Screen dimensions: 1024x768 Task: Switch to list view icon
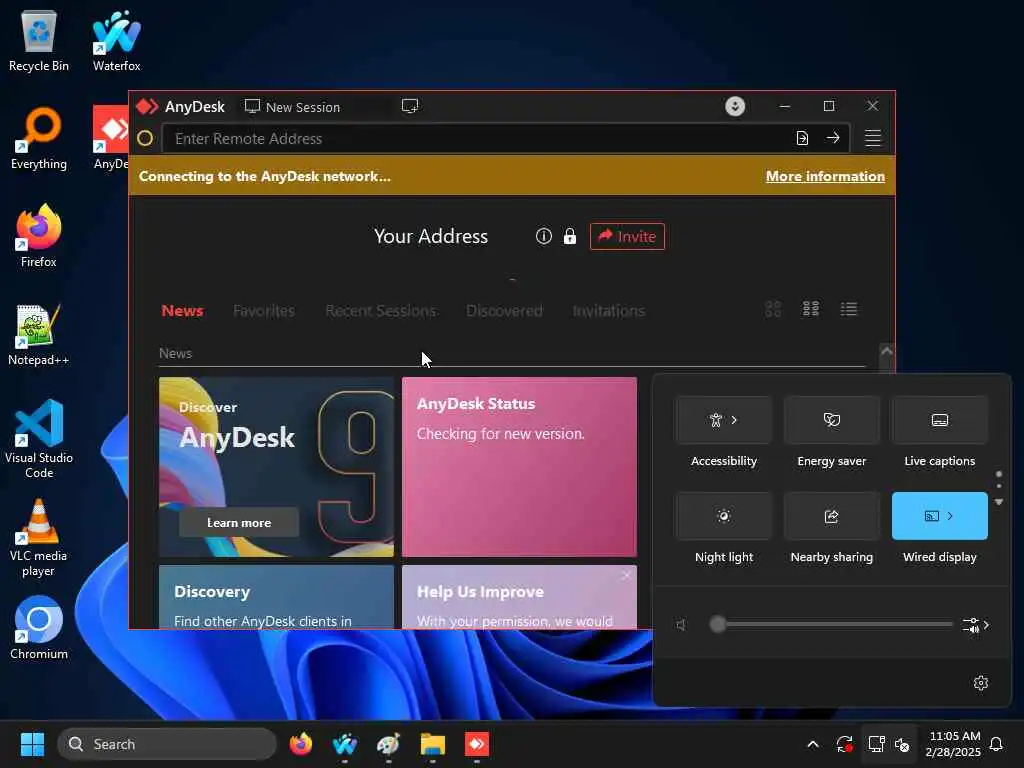(848, 309)
